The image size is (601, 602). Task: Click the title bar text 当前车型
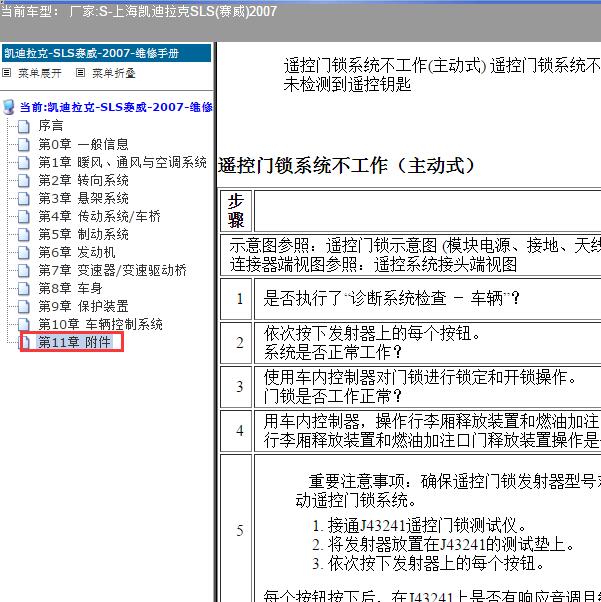[x=30, y=11]
